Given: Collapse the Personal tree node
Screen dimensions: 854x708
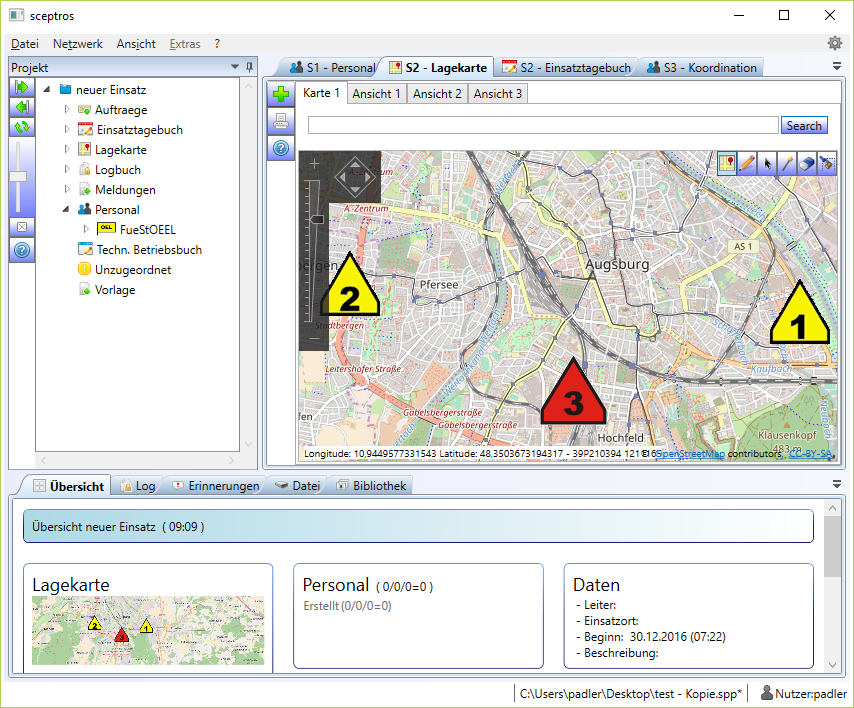Looking at the screenshot, I should pos(66,210).
